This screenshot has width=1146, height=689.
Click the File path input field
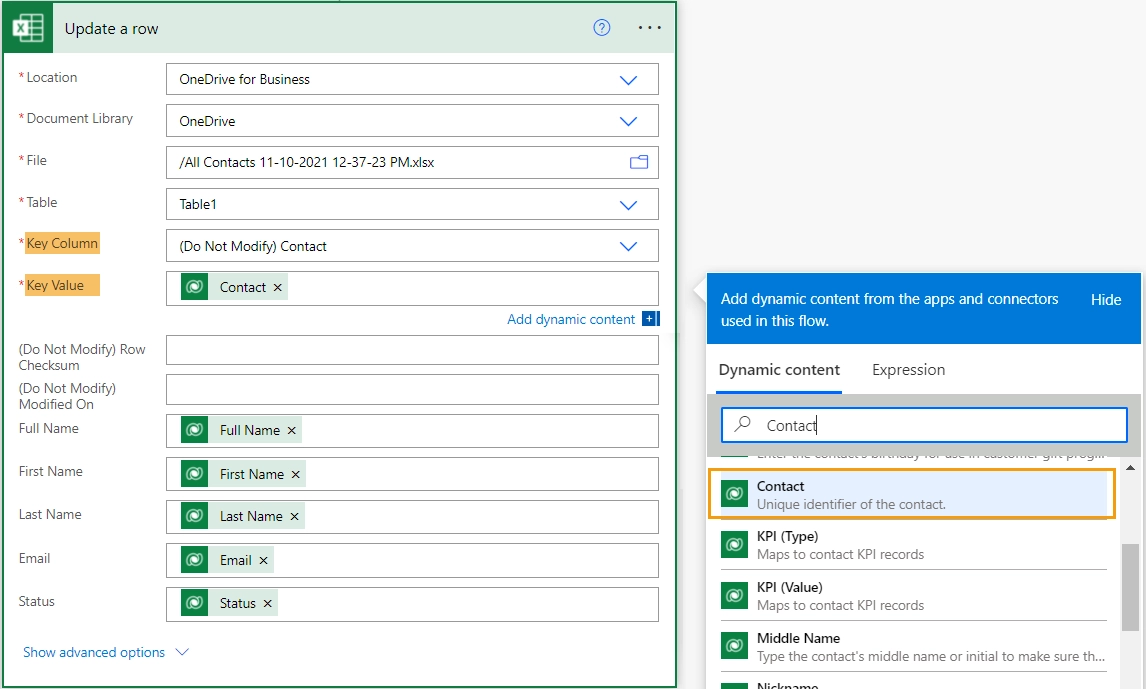point(412,162)
